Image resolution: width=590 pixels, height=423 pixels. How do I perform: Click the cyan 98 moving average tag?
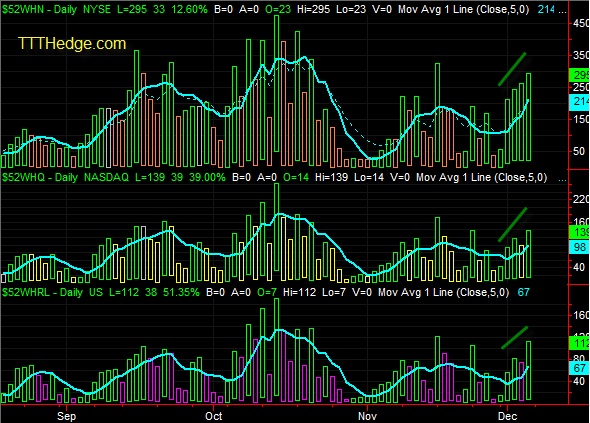[x=579, y=247]
